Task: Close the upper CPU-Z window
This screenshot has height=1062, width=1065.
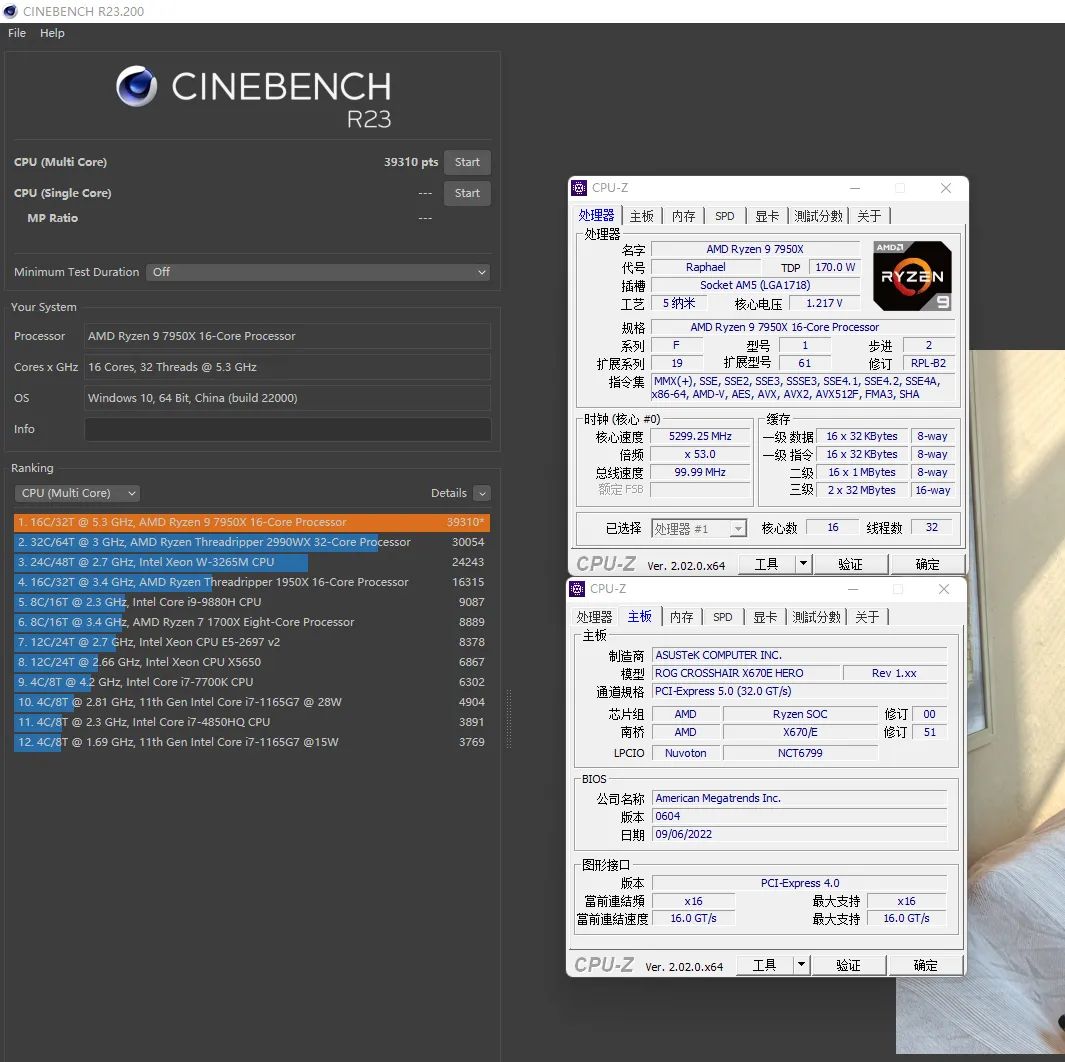Action: [945, 188]
